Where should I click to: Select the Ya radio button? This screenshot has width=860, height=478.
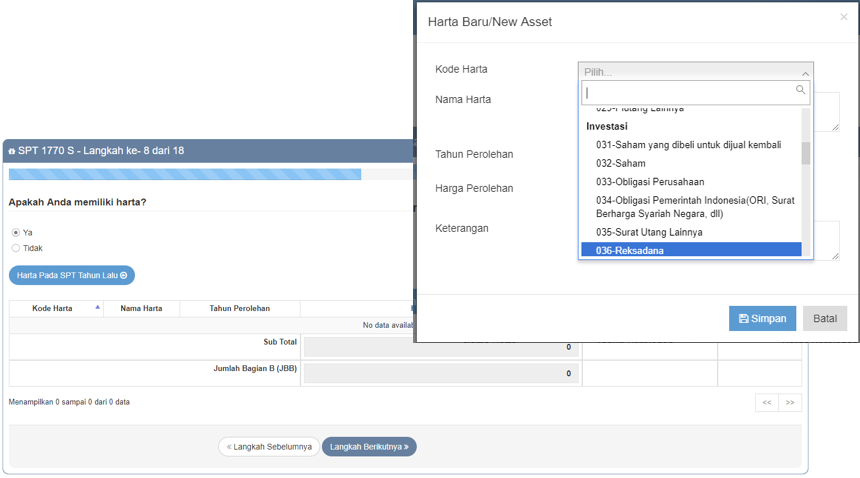click(16, 233)
